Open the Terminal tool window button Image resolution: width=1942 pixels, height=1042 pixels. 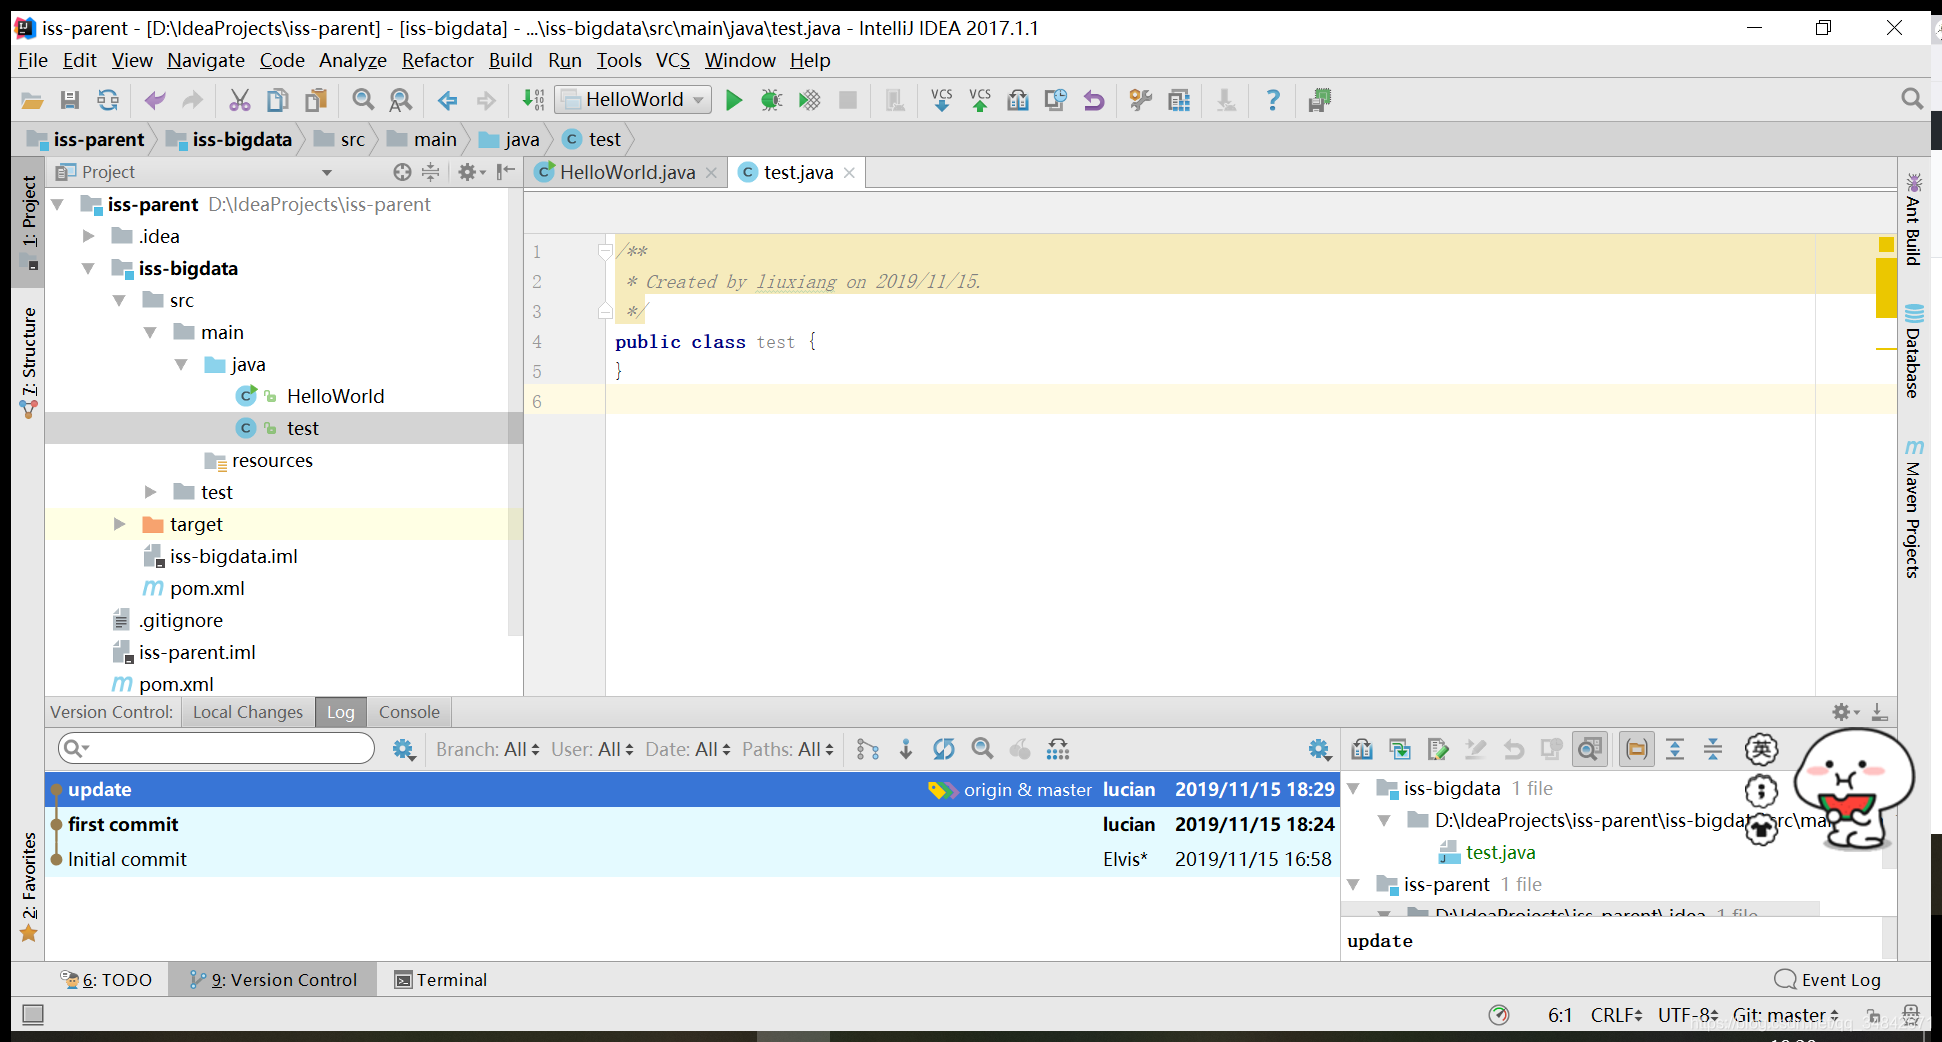tap(441, 980)
